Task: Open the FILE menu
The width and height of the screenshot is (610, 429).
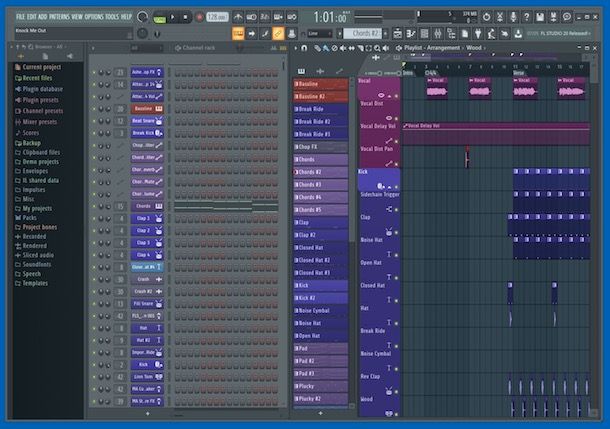Action: click(x=20, y=17)
